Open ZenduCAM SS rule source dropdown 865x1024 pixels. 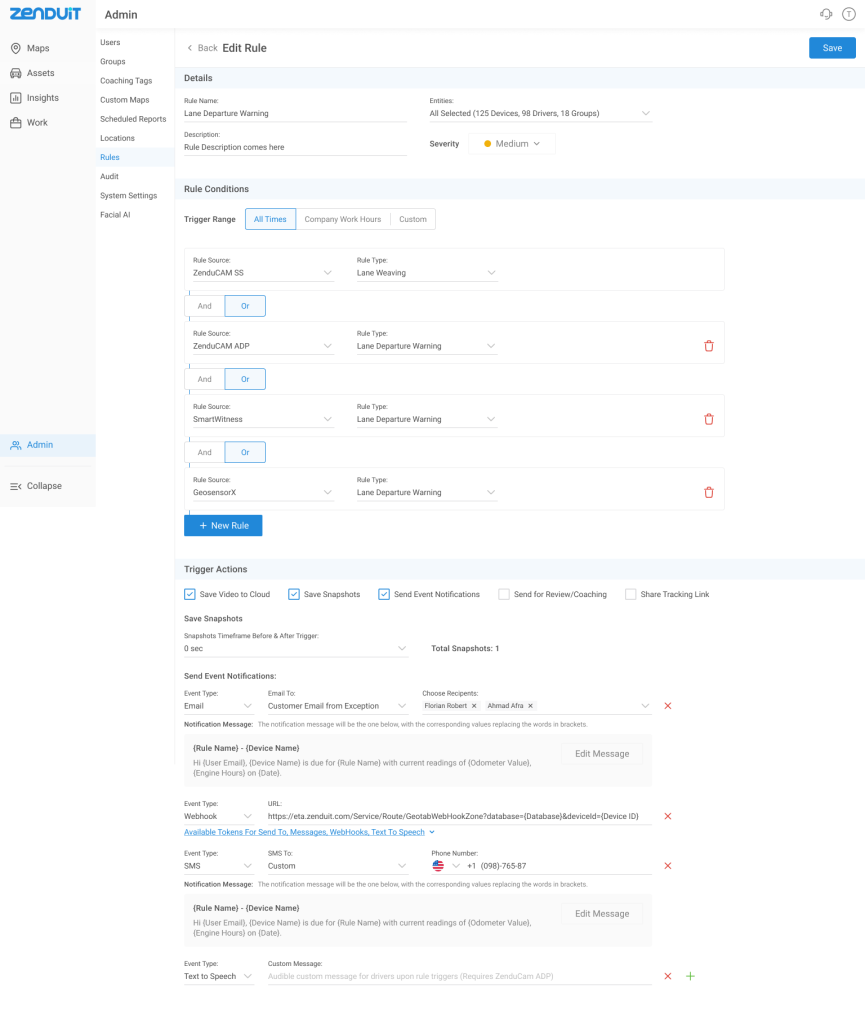tap(262, 273)
